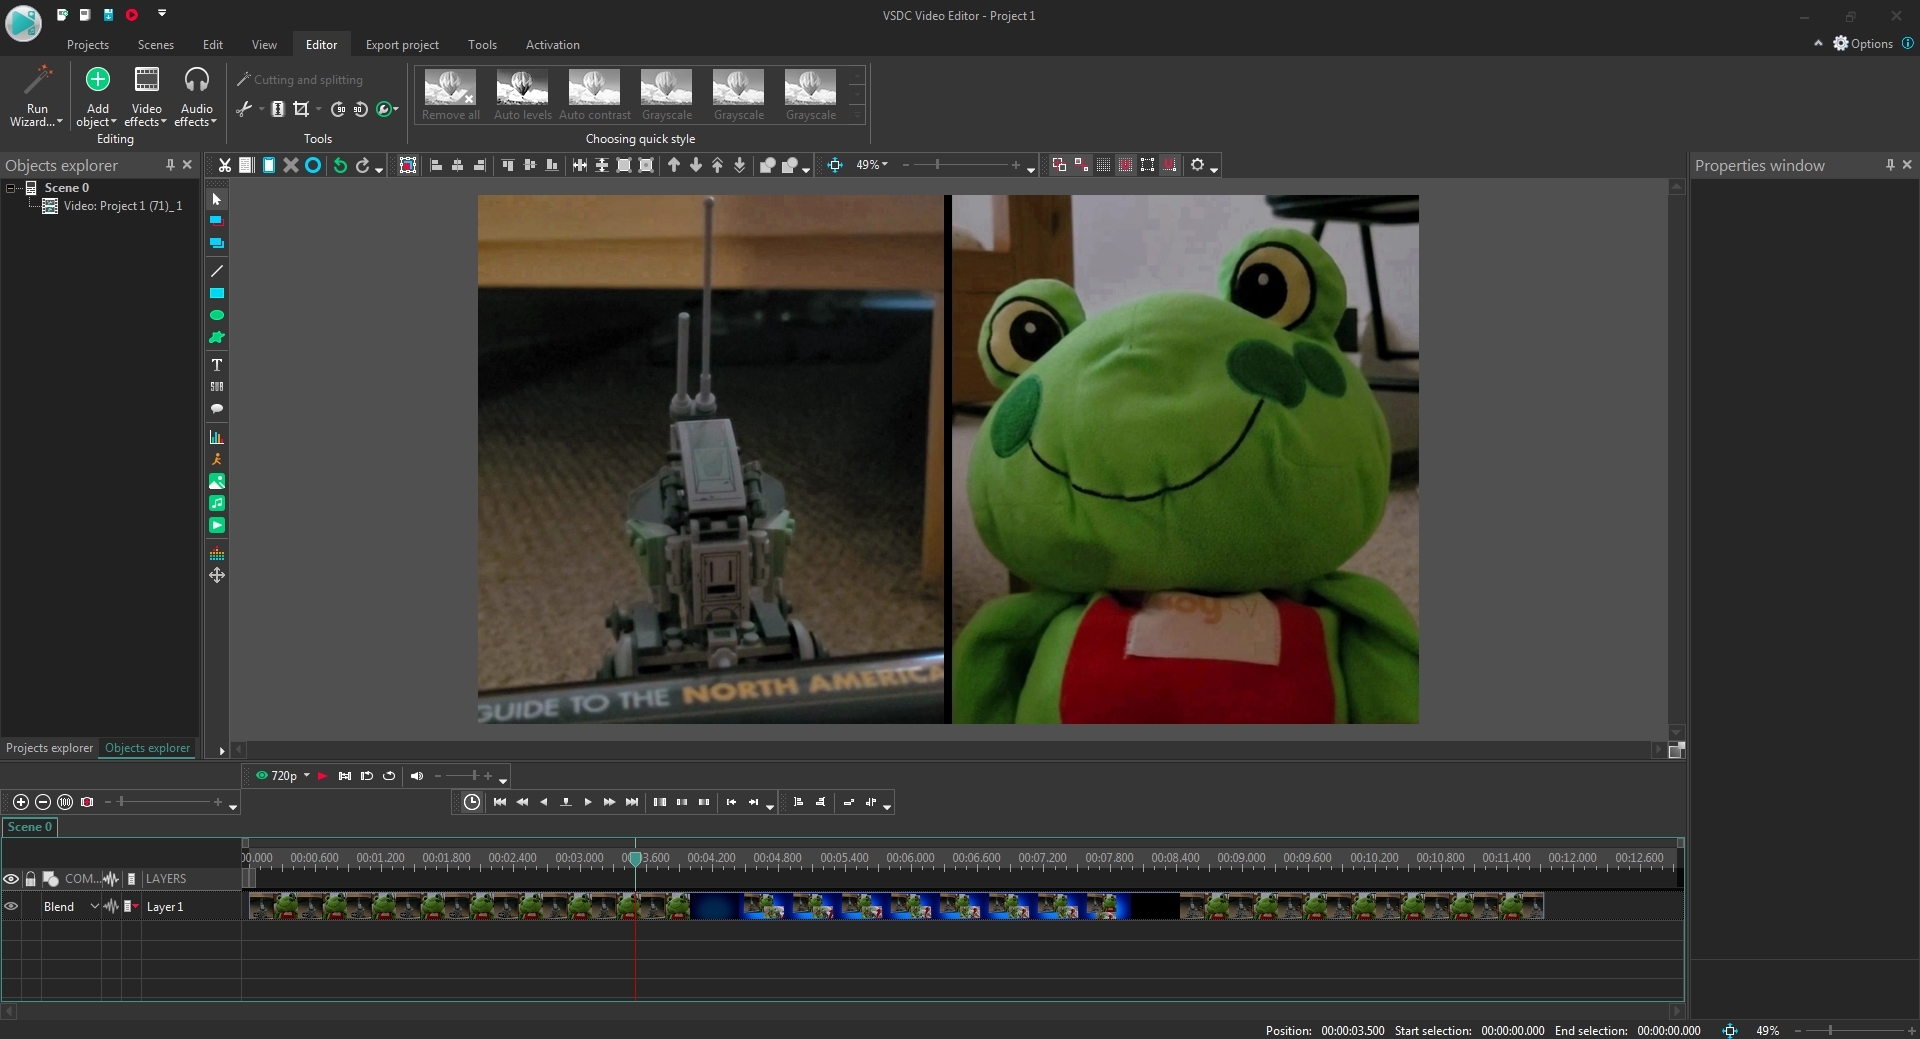Viewport: 1920px width, 1039px height.
Task: Pick the Line drawing tool
Action: point(216,270)
